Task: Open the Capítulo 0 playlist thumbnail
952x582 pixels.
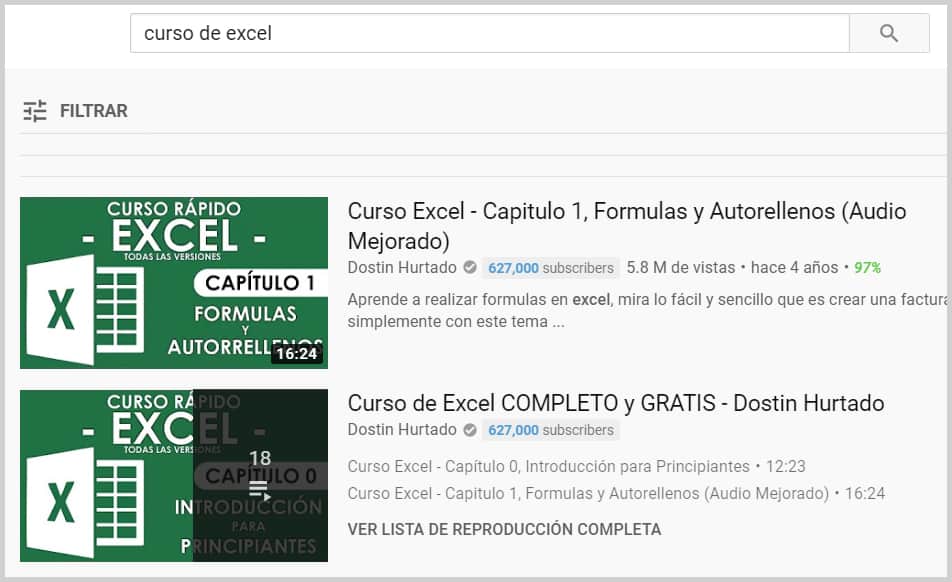Action: tap(174, 475)
